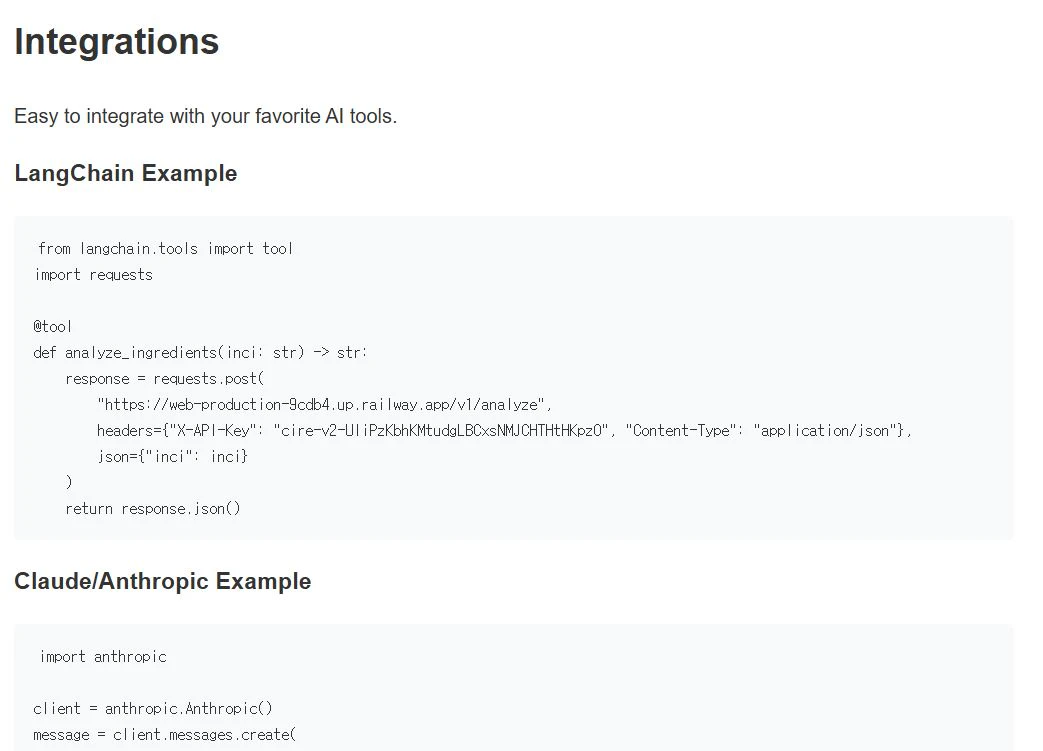The height and width of the screenshot is (751, 1043).
Task: Click the analyze_ingredients function definition
Action: (x=200, y=352)
